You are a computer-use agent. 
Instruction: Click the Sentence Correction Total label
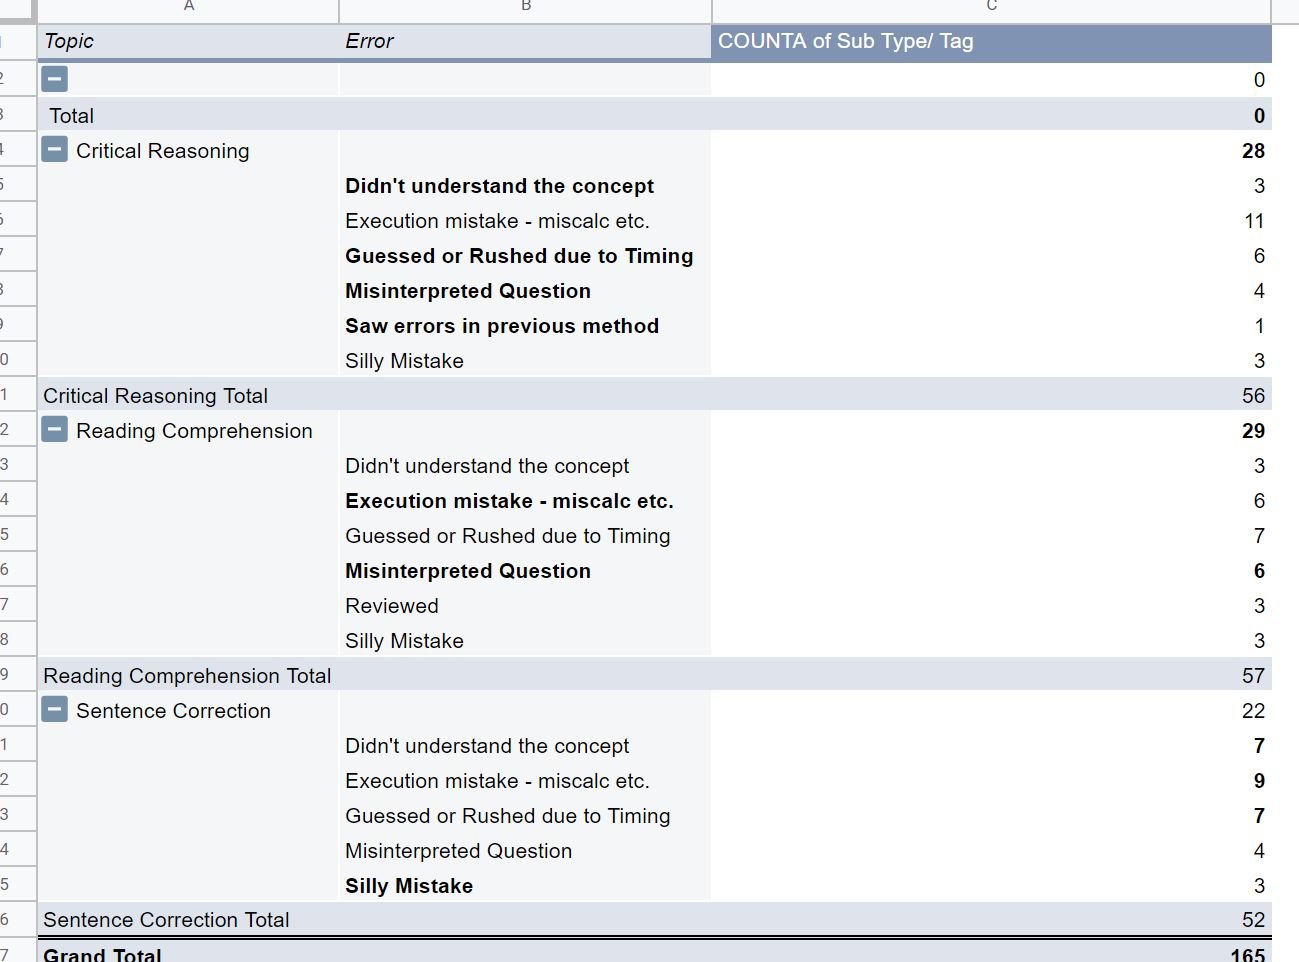point(166,920)
